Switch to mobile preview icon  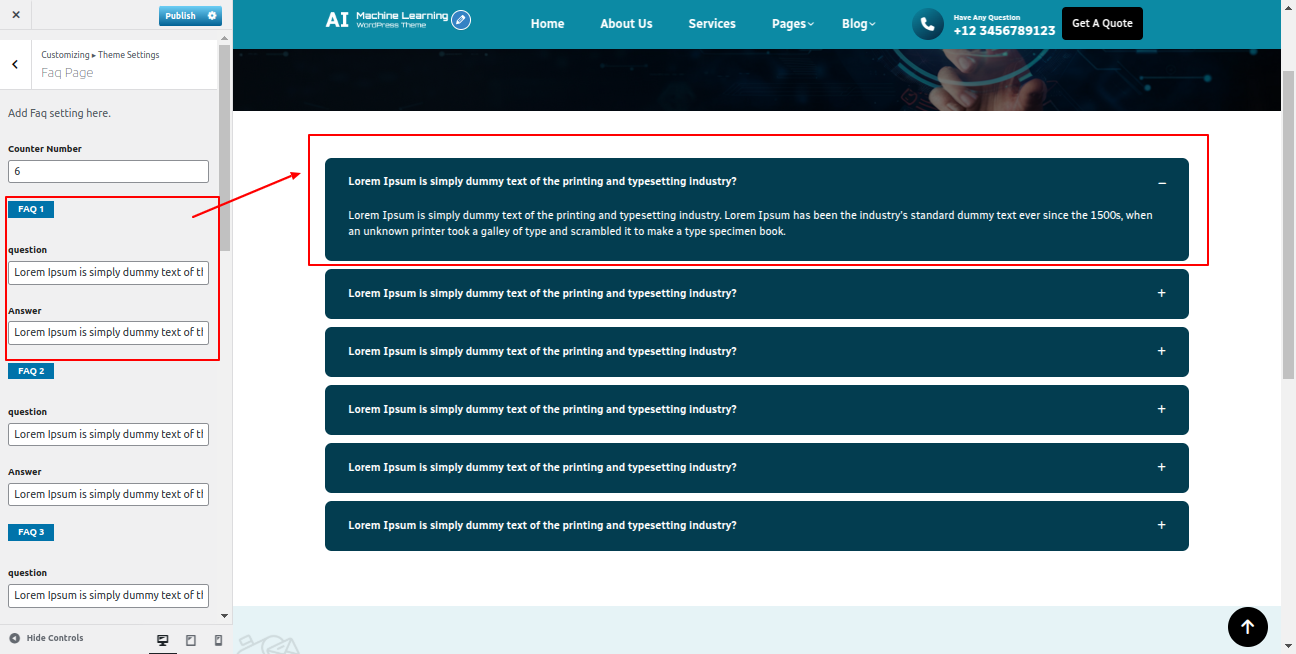pos(218,640)
